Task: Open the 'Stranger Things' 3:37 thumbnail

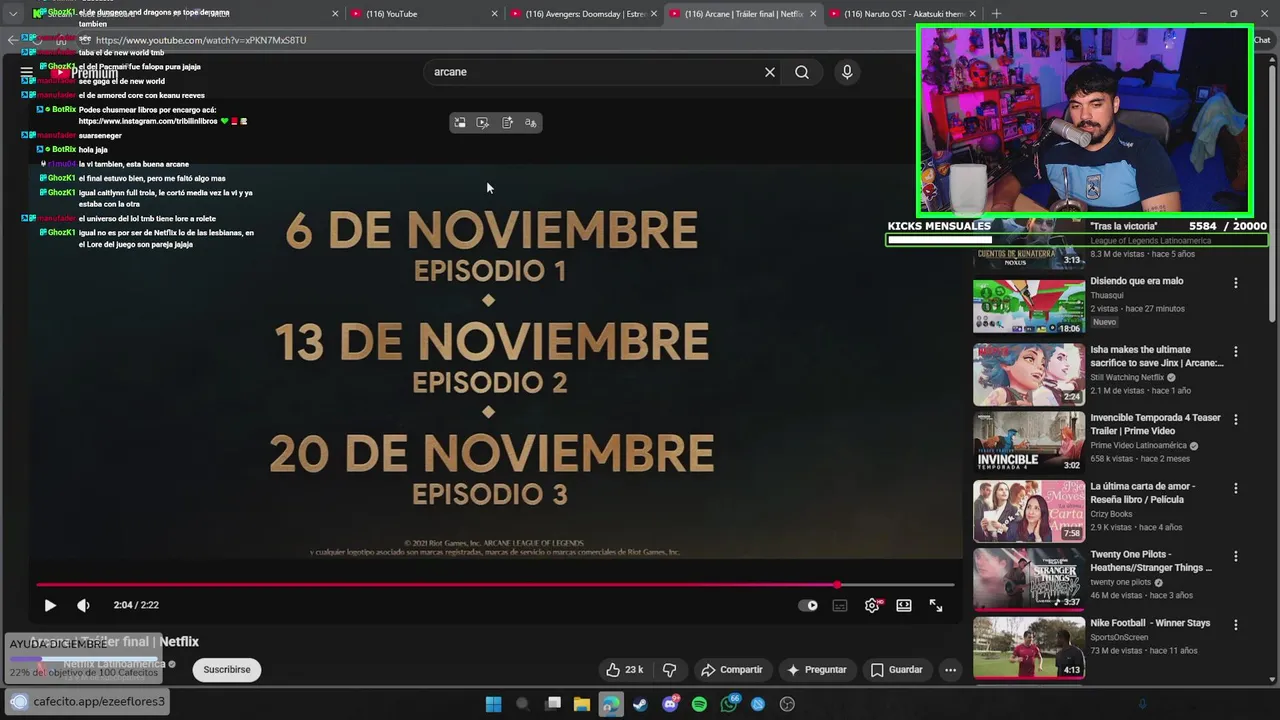Action: 1029,578
